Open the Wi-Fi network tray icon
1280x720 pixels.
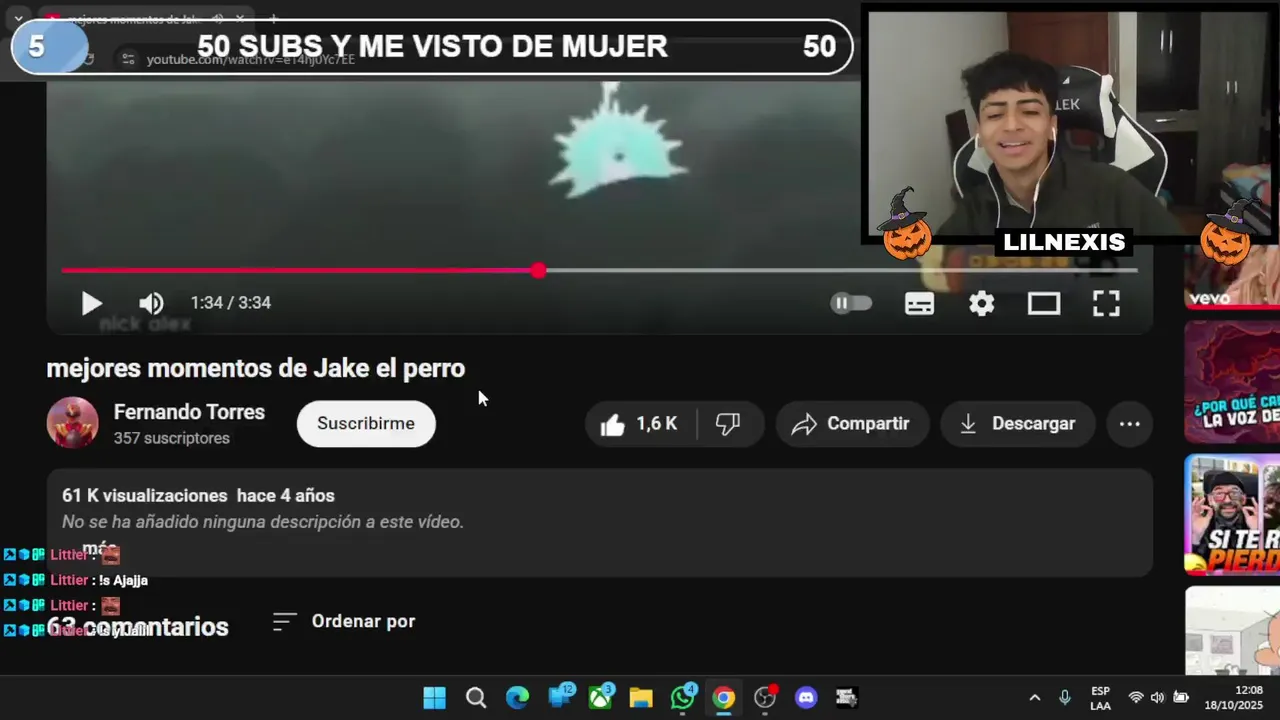click(1136, 698)
